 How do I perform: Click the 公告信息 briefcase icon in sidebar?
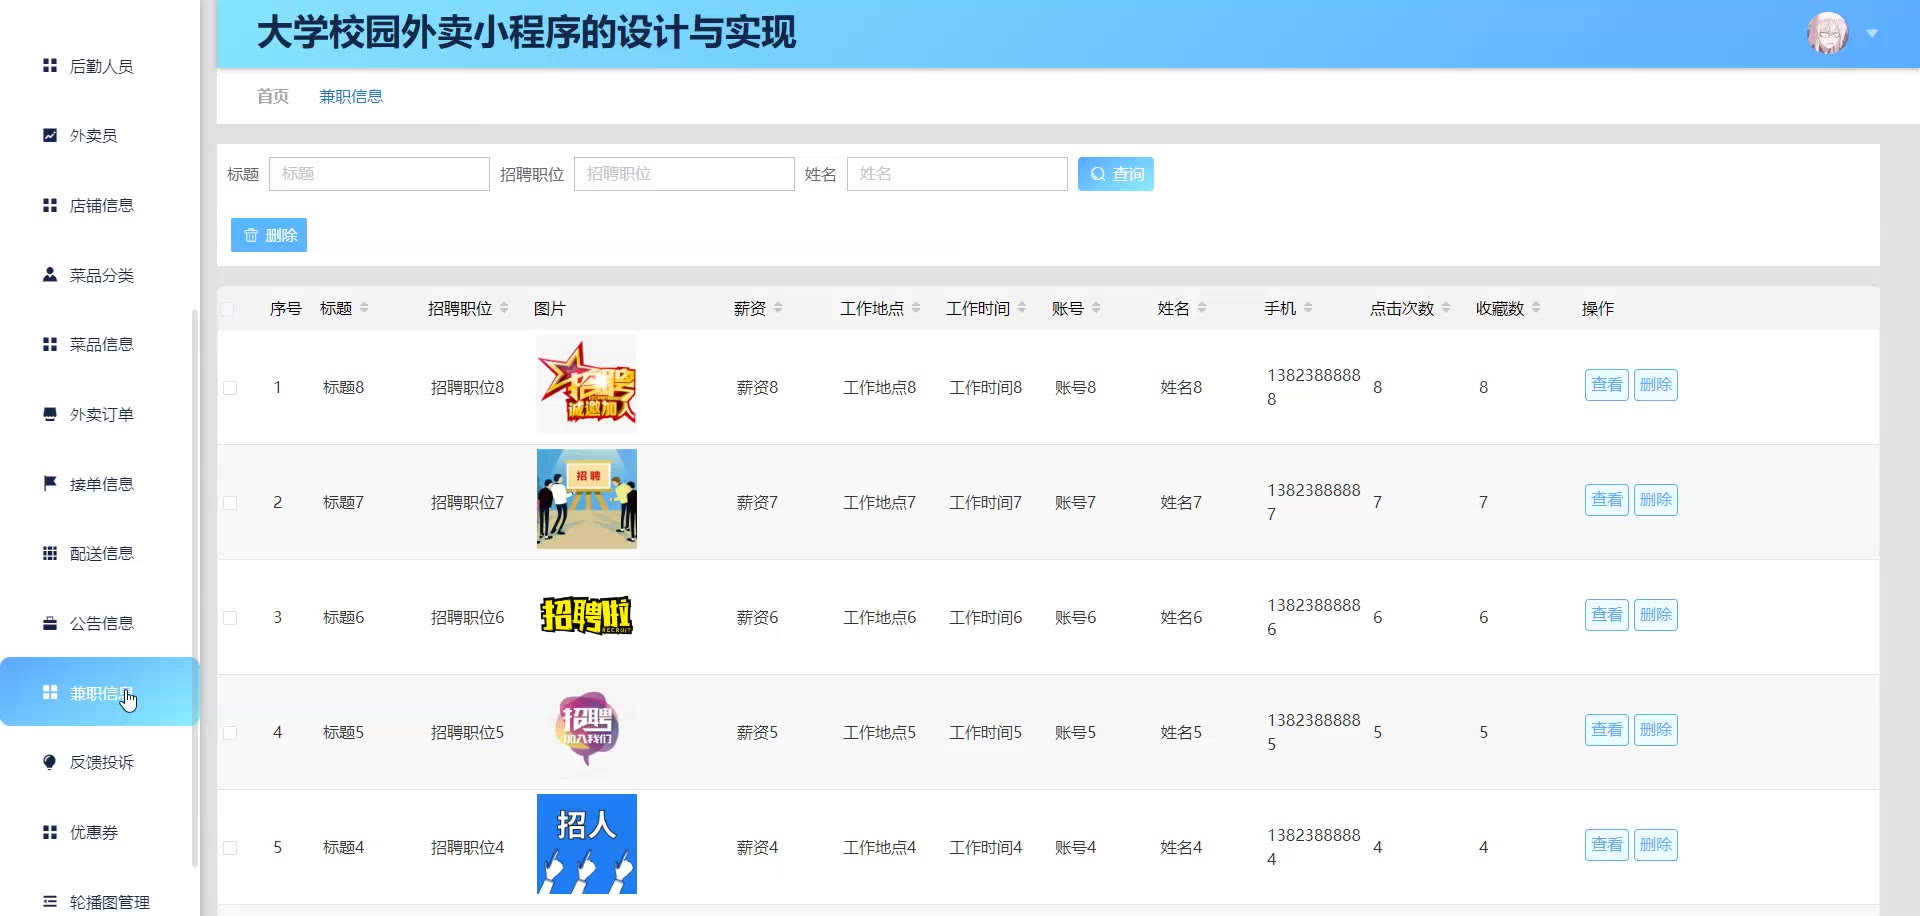click(49, 623)
